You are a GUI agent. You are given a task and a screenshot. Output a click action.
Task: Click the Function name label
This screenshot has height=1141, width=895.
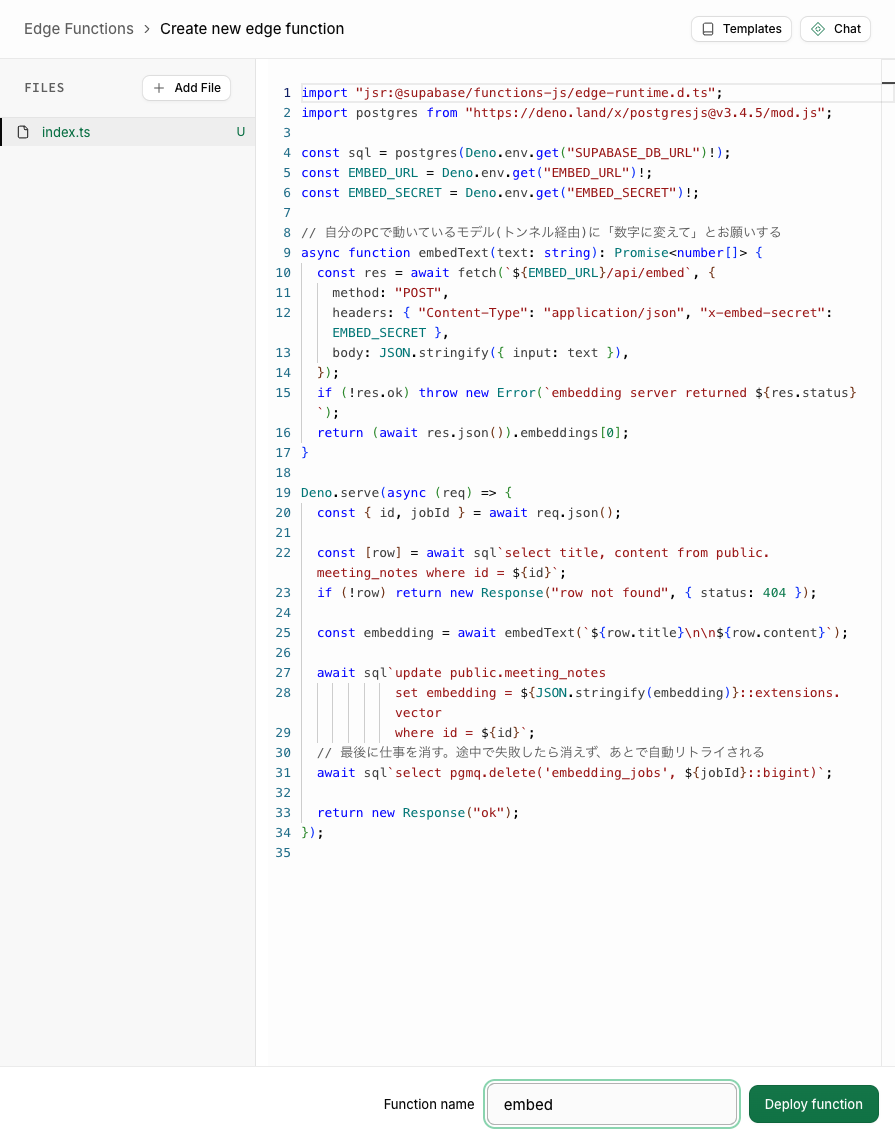tap(429, 1104)
